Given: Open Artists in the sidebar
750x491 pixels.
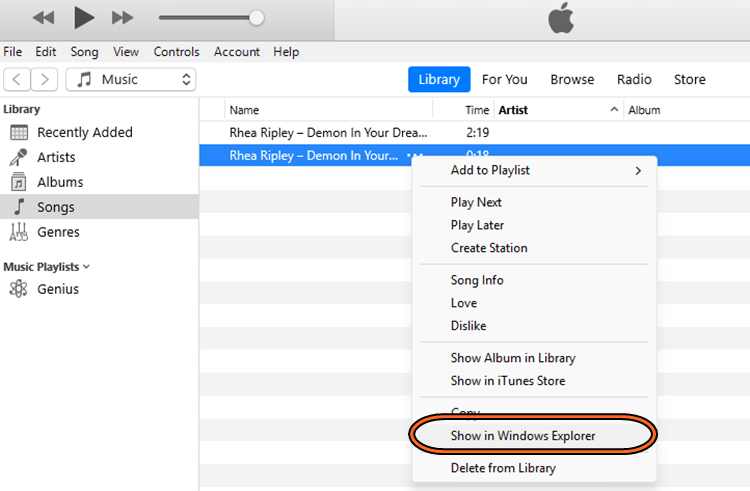Looking at the screenshot, I should [x=99, y=157].
